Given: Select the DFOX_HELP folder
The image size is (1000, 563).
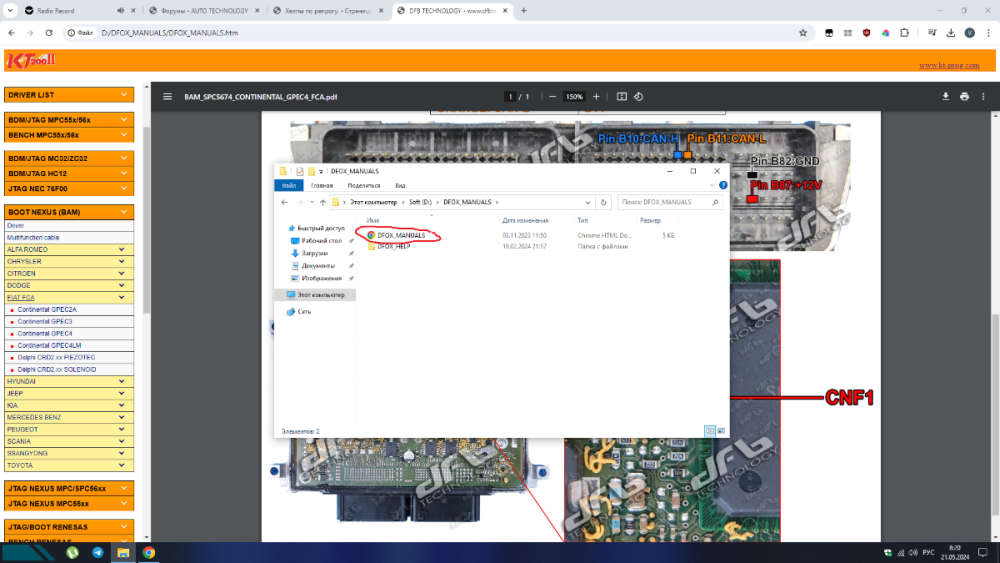Looking at the screenshot, I should pos(393,247).
